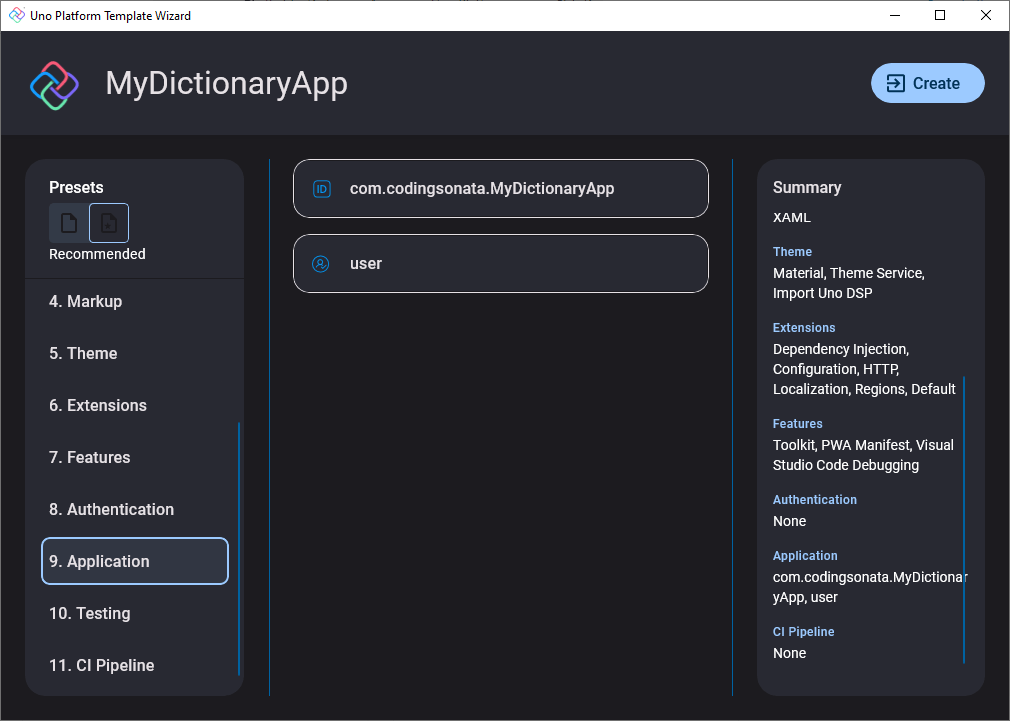Edit the com.codingsonata.MyDictionaryApp ID field
Viewport: 1010px width, 721px height.
(500, 189)
